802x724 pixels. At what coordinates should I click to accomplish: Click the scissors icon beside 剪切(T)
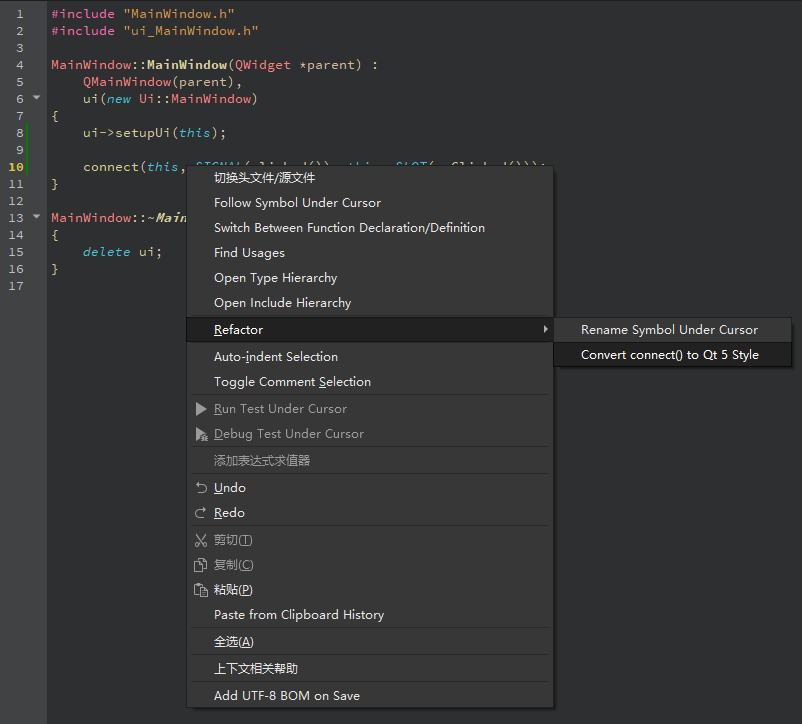[x=201, y=540]
